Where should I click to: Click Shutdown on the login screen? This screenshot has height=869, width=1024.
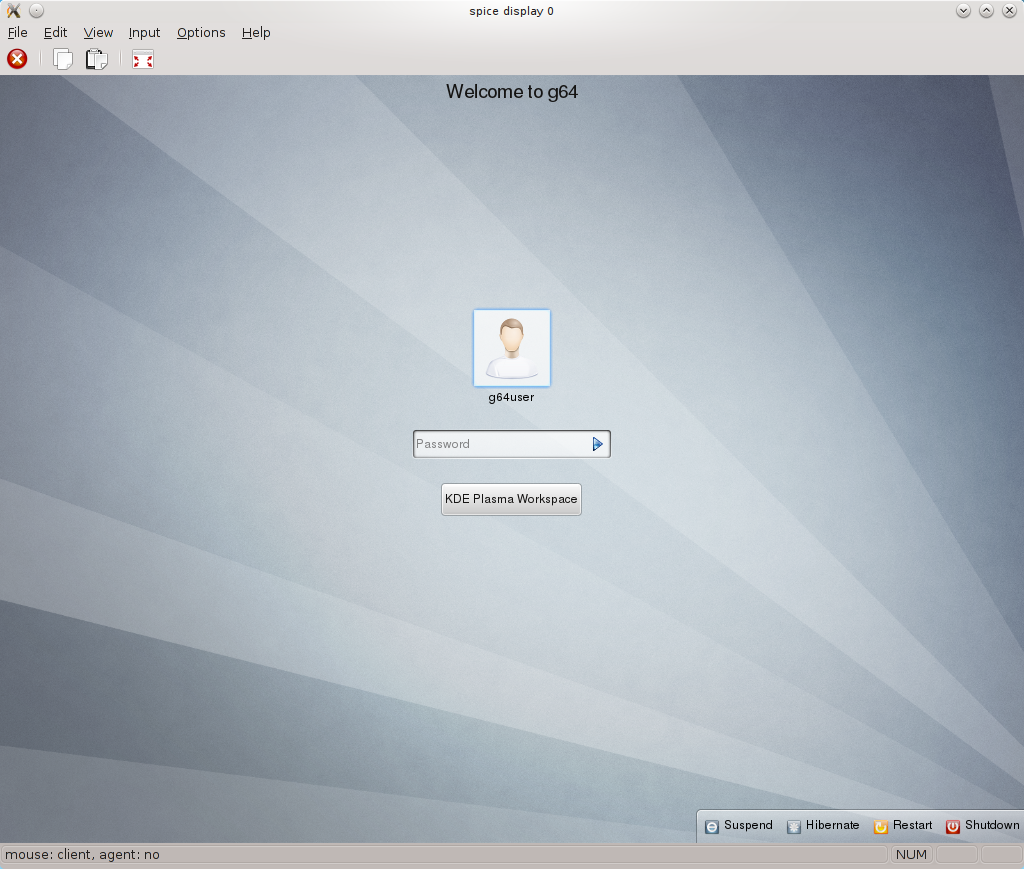[x=982, y=826]
